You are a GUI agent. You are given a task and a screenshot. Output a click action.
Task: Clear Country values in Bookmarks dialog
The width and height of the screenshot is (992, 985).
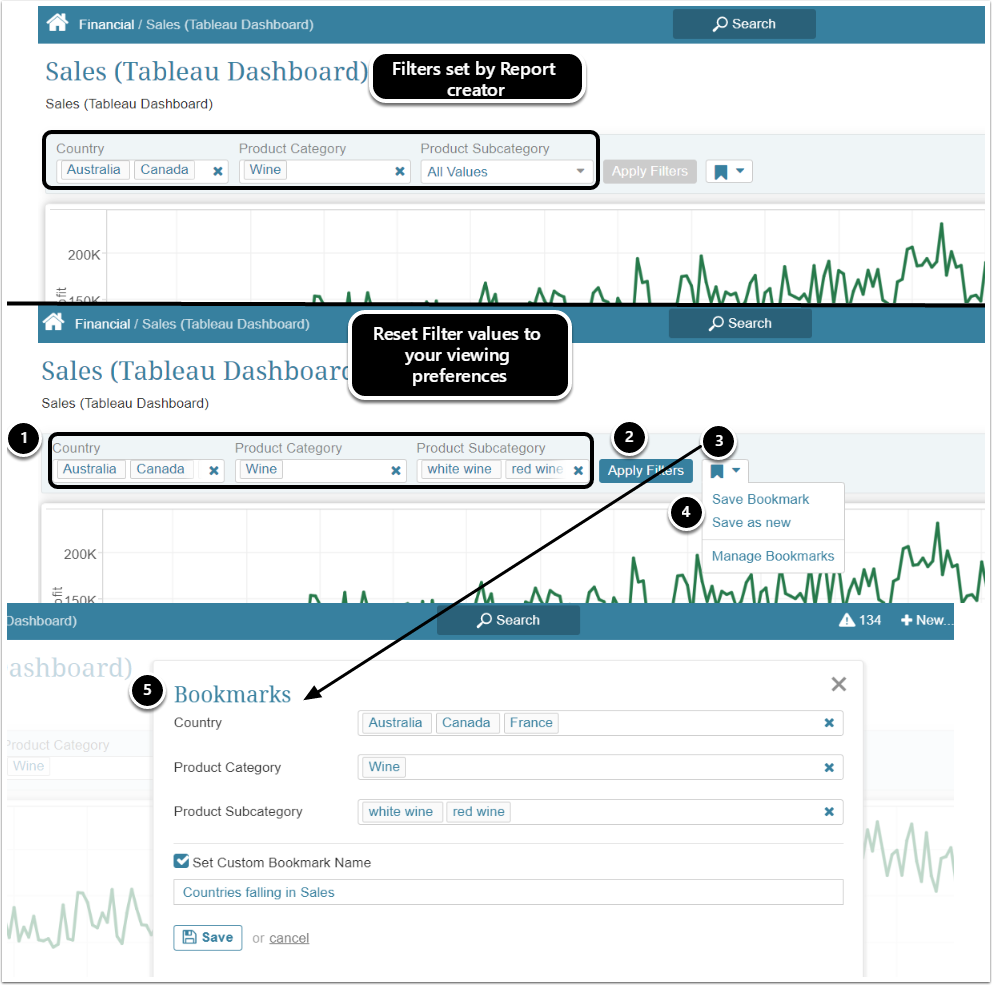tap(829, 723)
